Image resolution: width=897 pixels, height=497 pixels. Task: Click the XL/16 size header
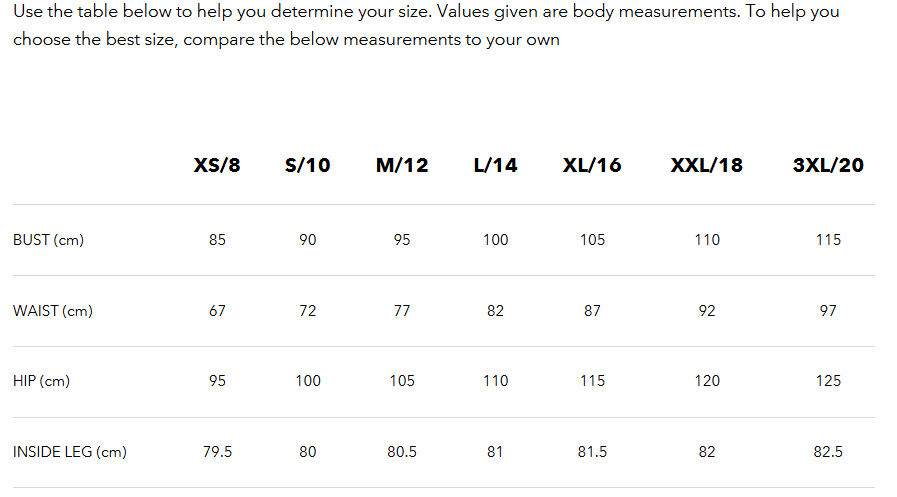click(x=592, y=165)
